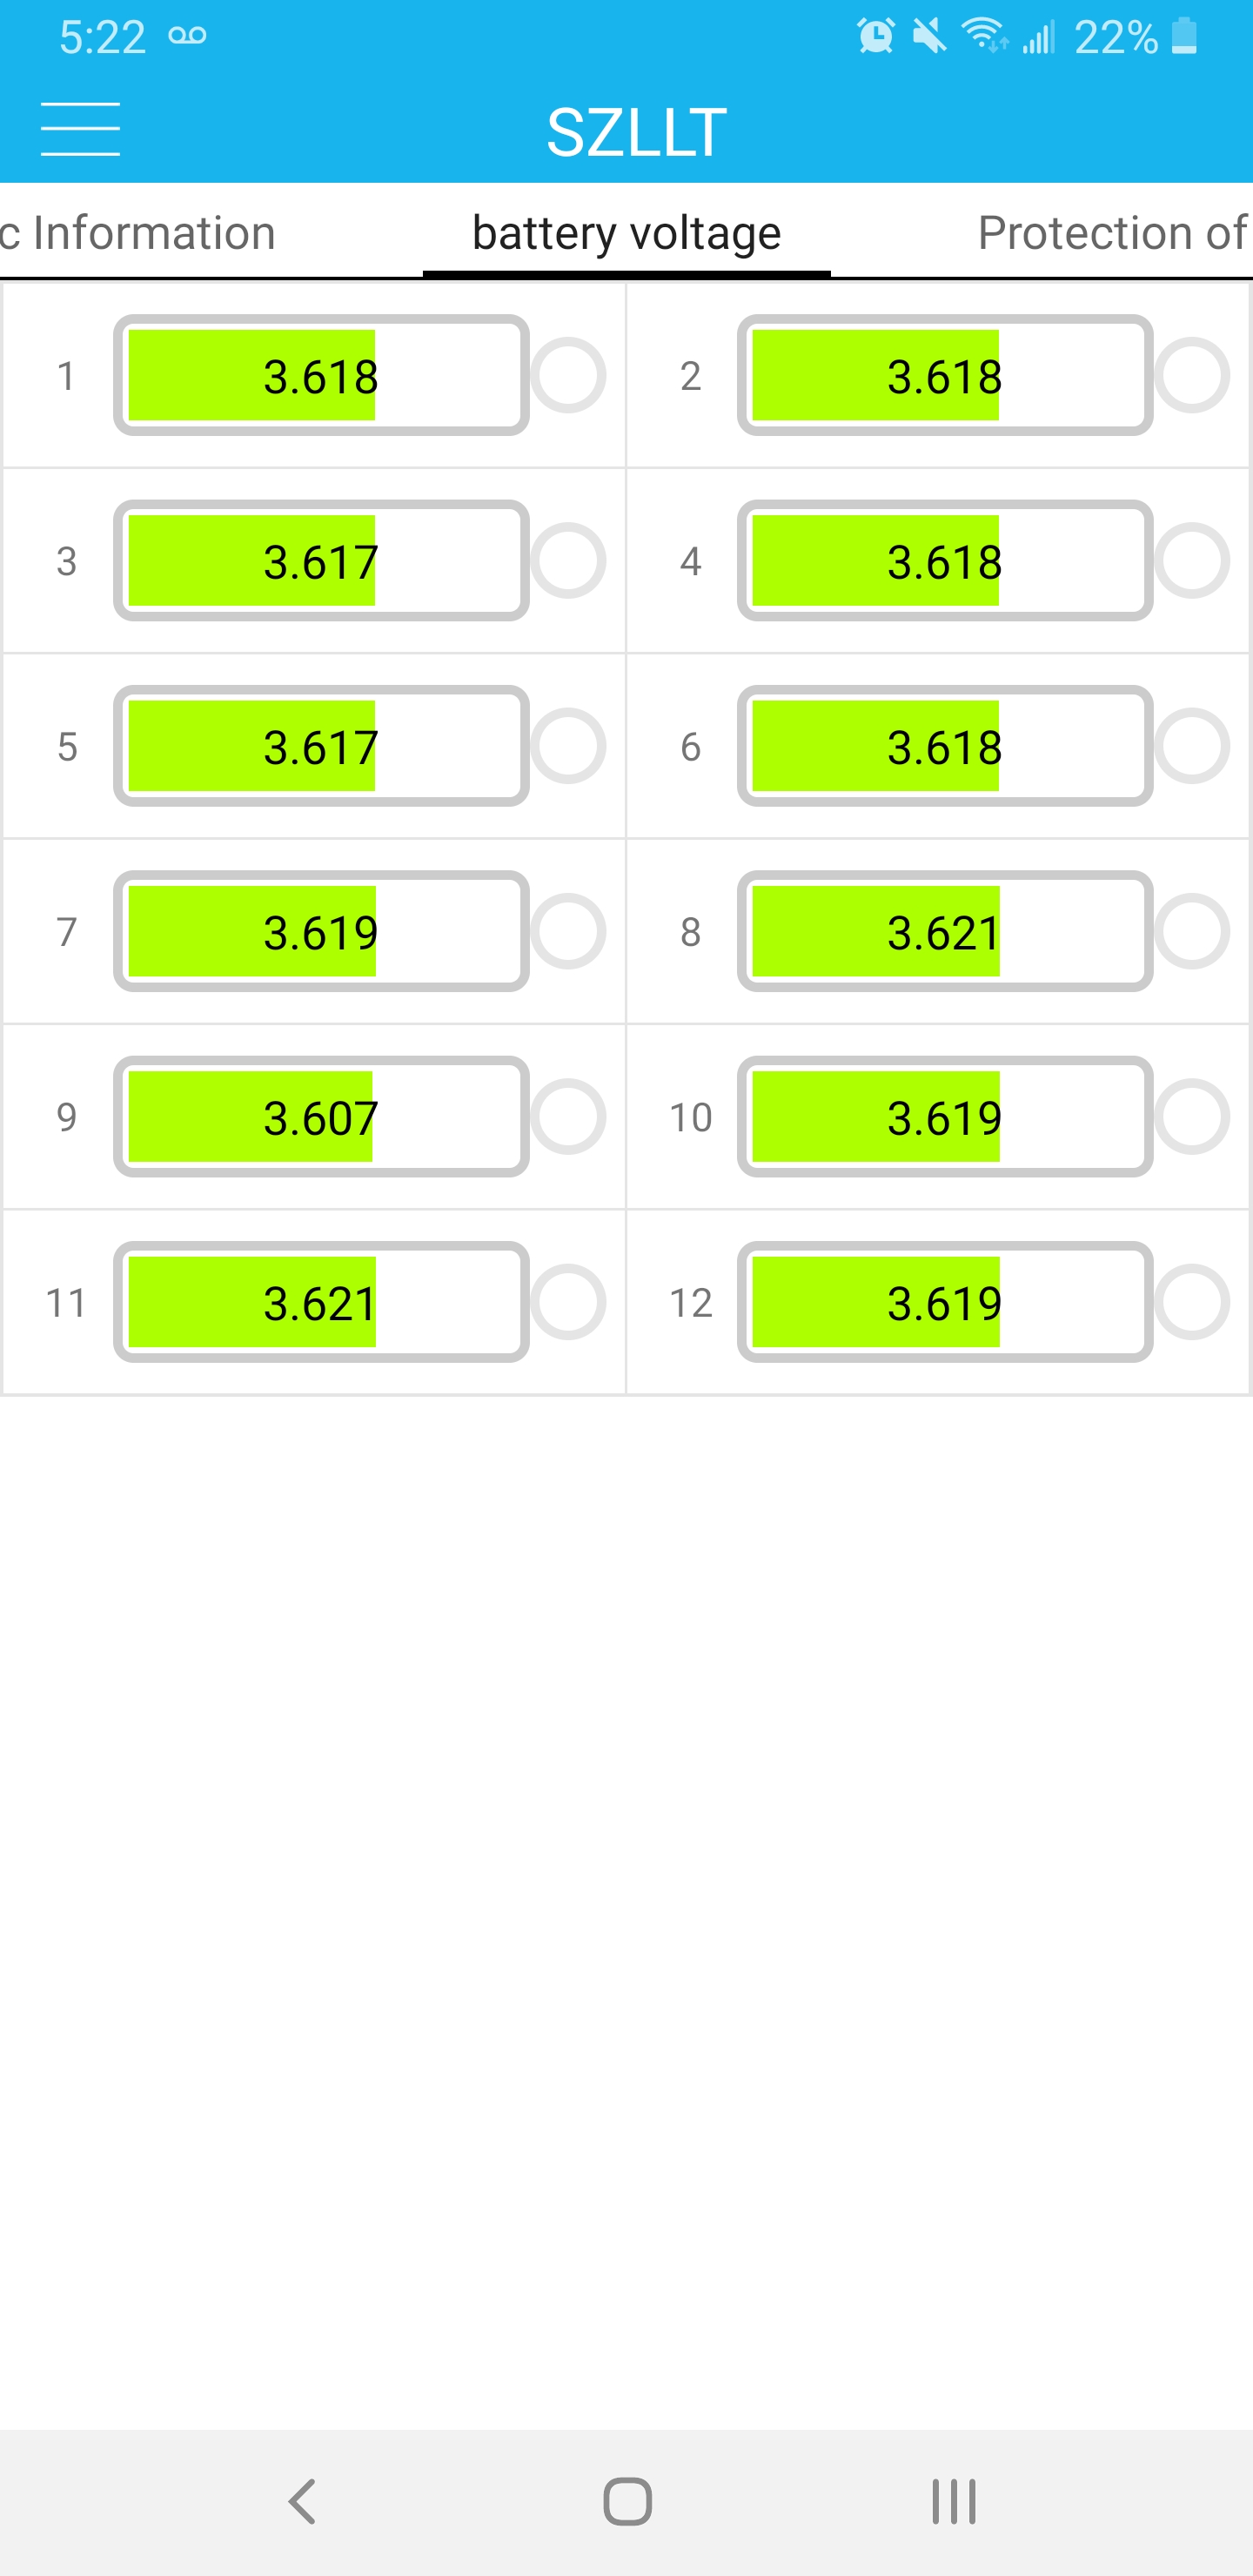Toggle the balance indicator for cell 4

[1192, 561]
